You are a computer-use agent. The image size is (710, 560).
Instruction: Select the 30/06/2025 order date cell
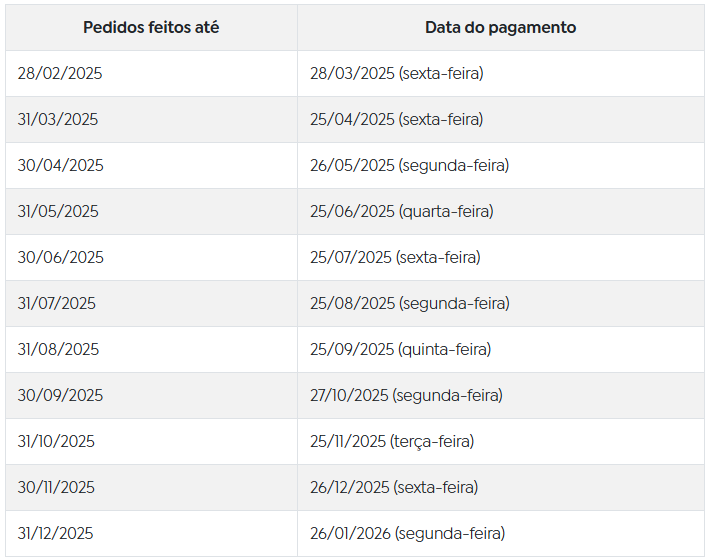point(151,258)
